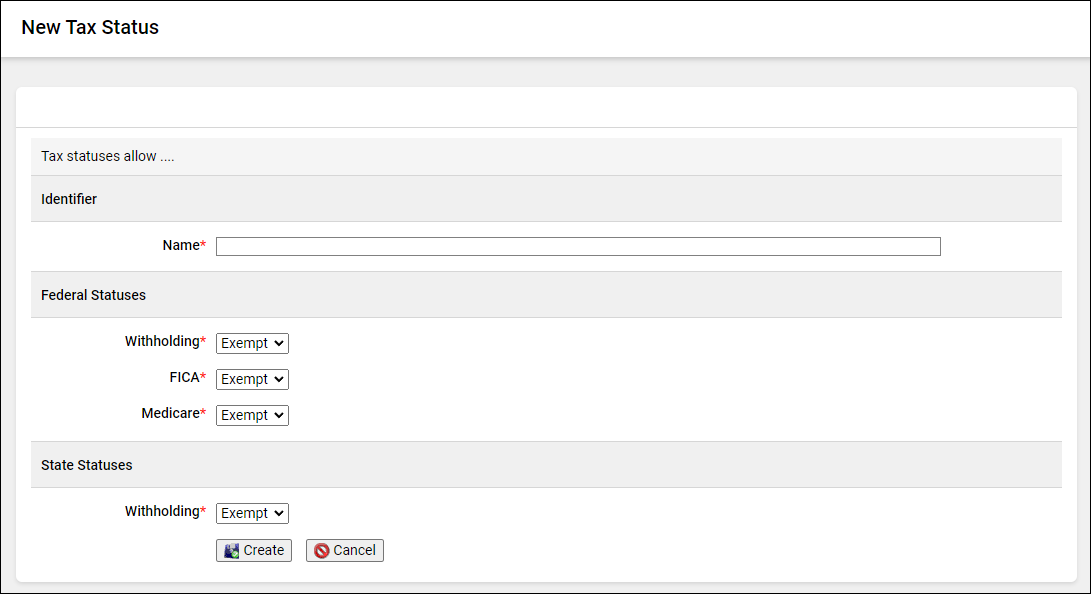
Task: Click the Name field label
Action: [181, 245]
